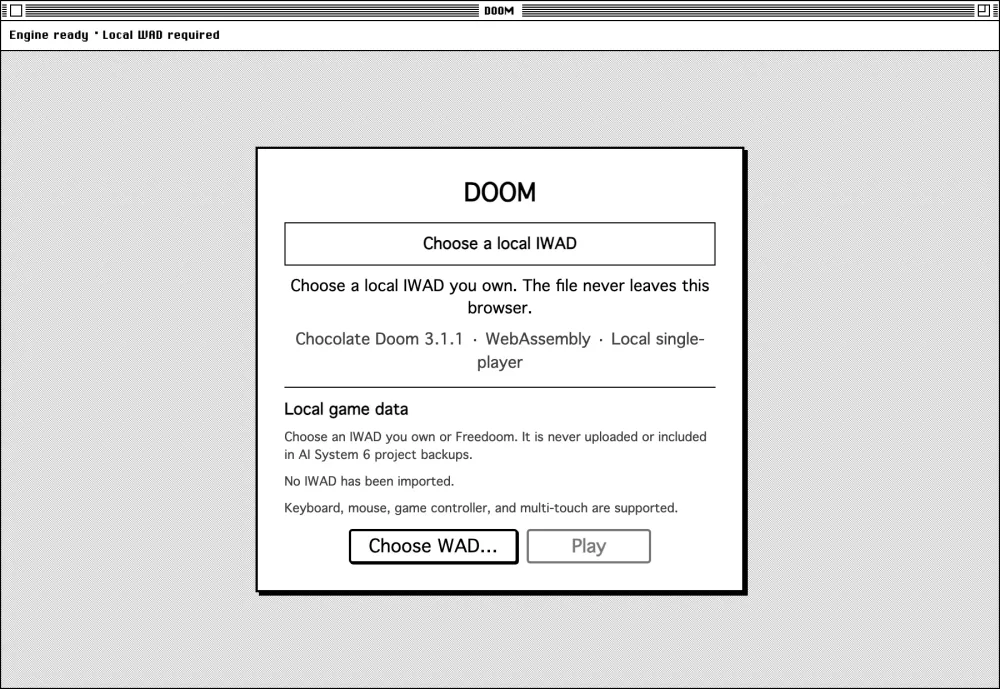Click the No IWAD has been imported text
This screenshot has width=1000, height=689.
coord(369,481)
